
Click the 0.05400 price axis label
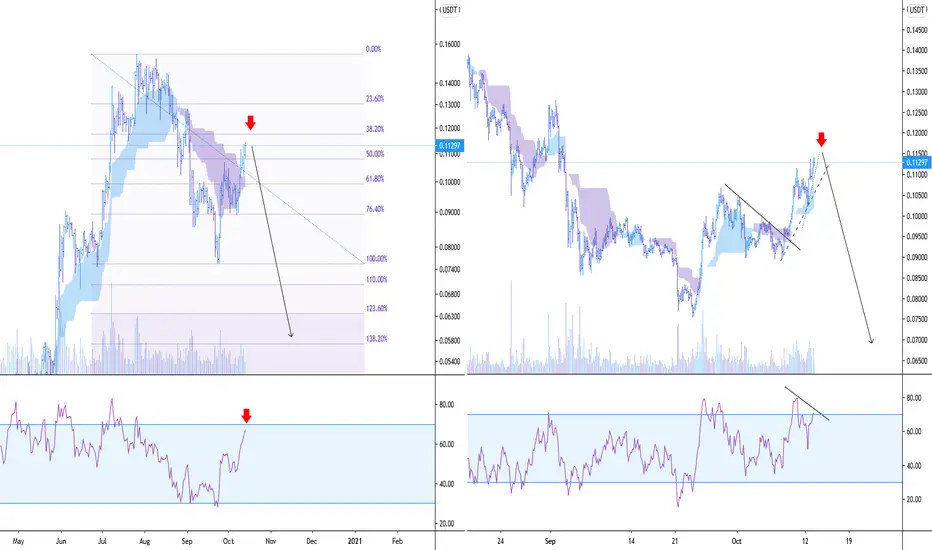[450, 362]
